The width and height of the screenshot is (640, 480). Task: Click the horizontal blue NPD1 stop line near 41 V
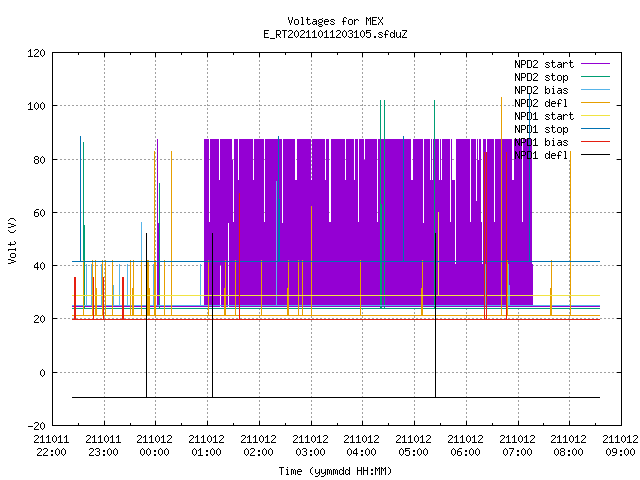pyautogui.click(x=336, y=261)
